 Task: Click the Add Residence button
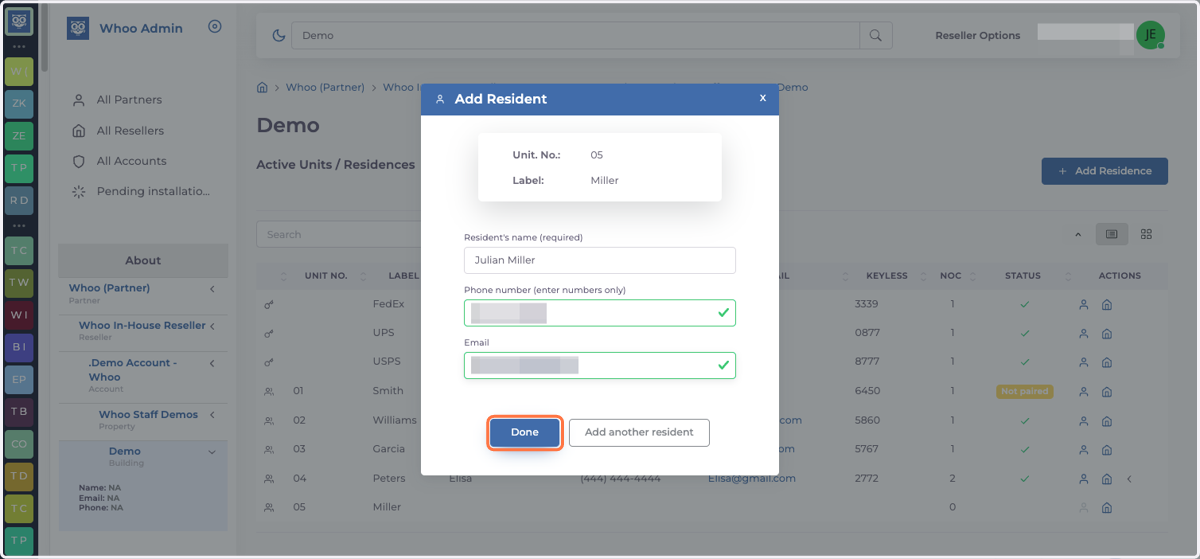click(1104, 171)
